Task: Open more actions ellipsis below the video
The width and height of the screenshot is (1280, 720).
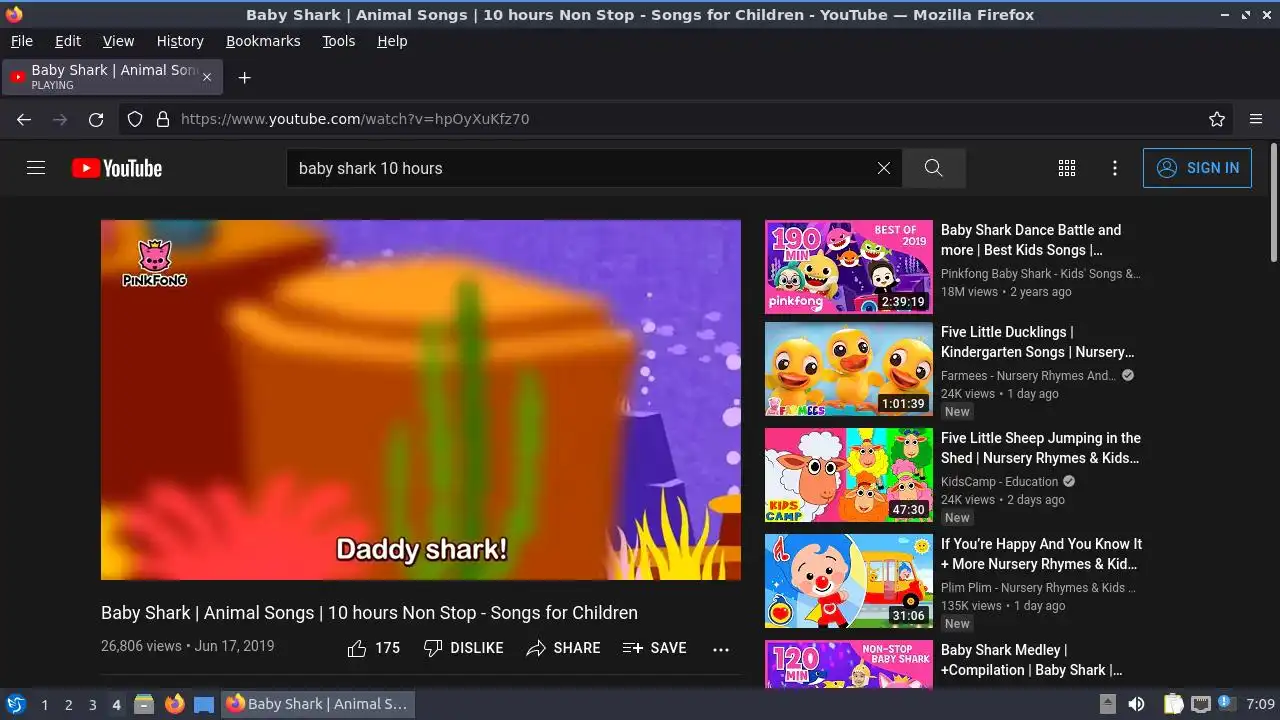Action: pos(721,649)
